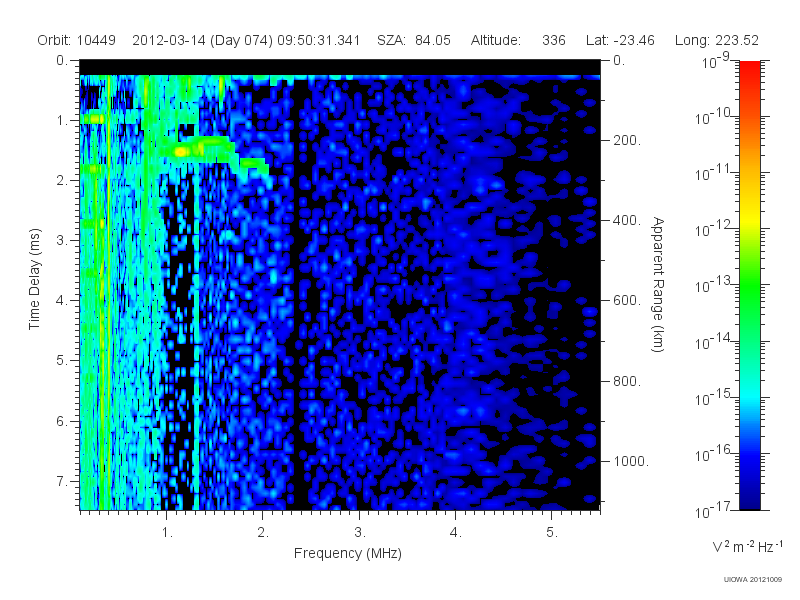Click the '5.' frequency axis tick label
Image resolution: width=800 pixels, height=600 pixels.
552,533
